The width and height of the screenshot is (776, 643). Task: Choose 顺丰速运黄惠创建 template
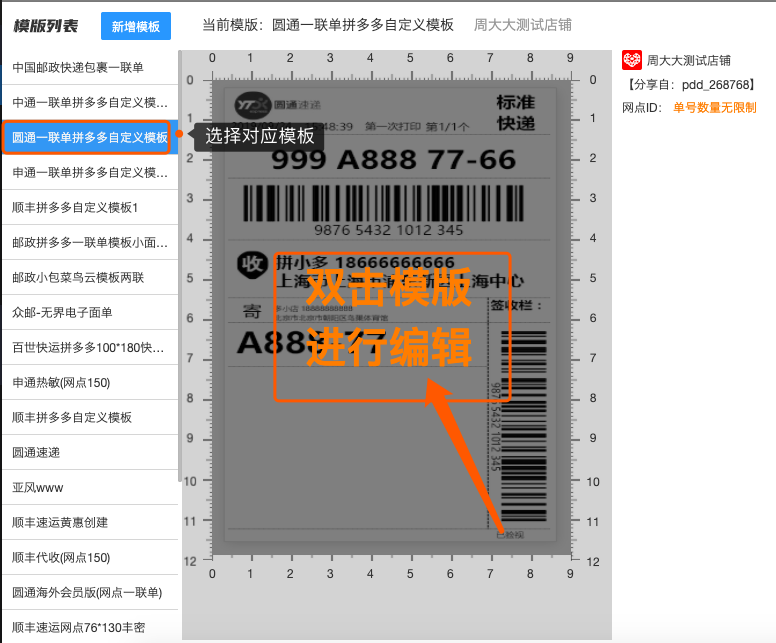[60, 522]
